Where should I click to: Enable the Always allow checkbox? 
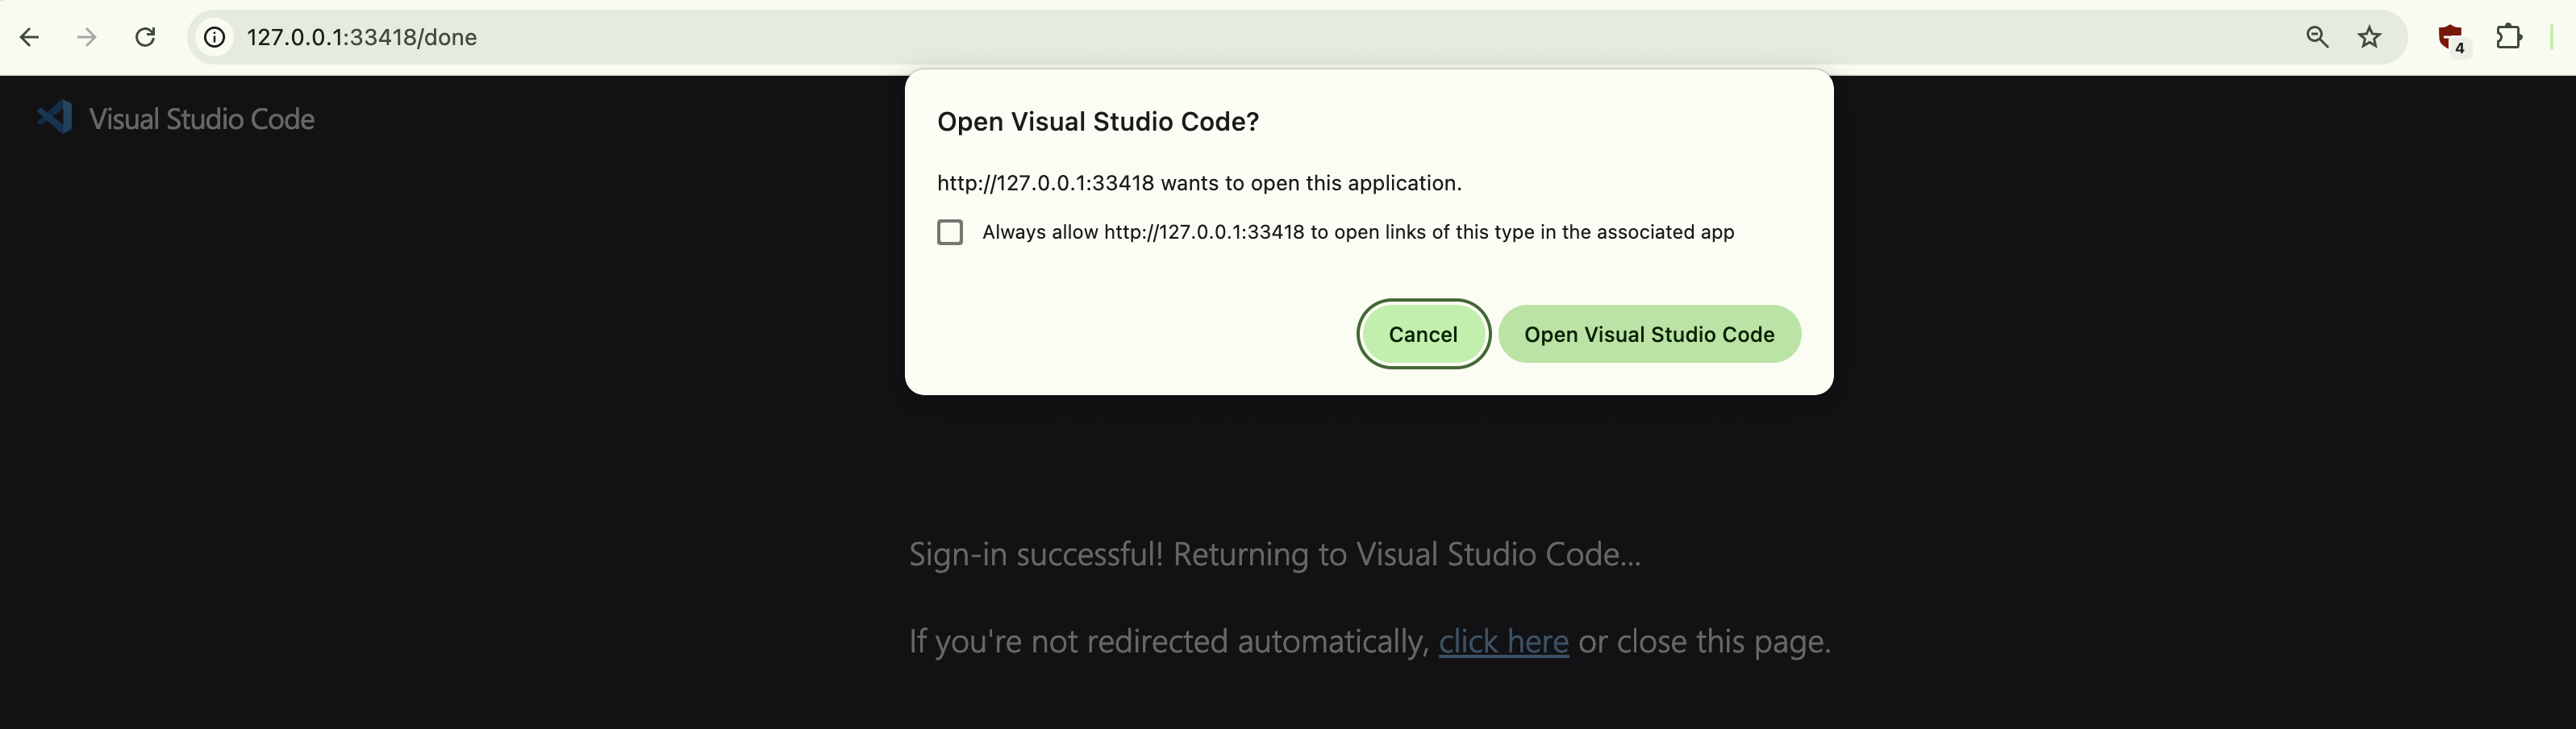pos(950,232)
